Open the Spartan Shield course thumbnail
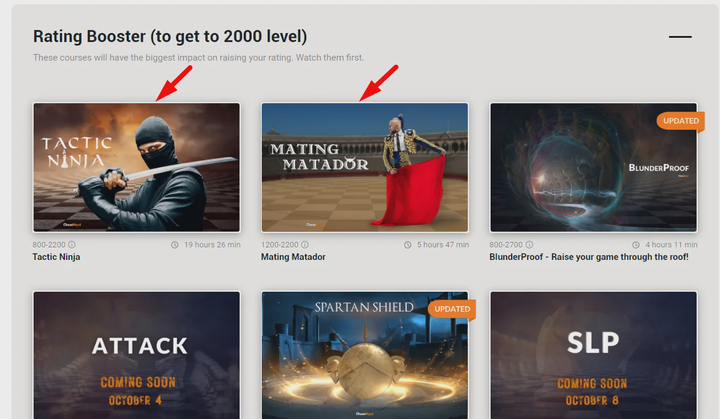 pos(365,355)
